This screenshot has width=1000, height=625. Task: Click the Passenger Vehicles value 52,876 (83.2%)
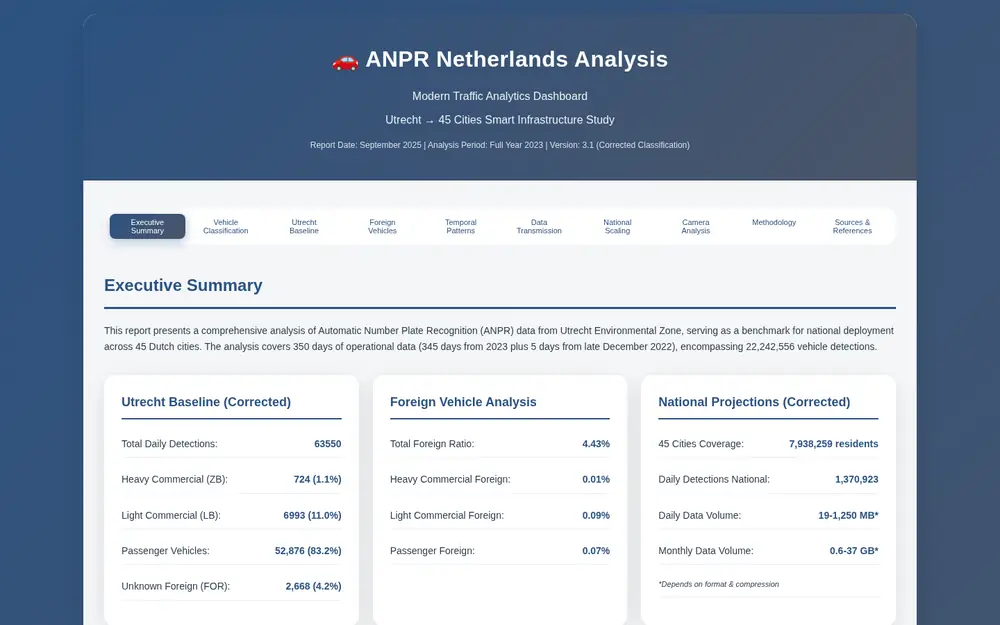coord(308,550)
